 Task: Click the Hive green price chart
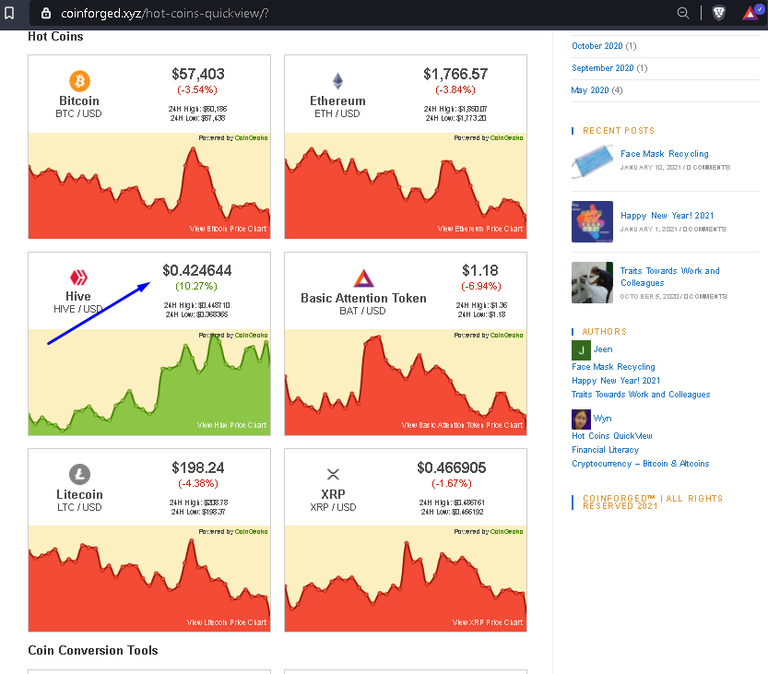coord(149,382)
